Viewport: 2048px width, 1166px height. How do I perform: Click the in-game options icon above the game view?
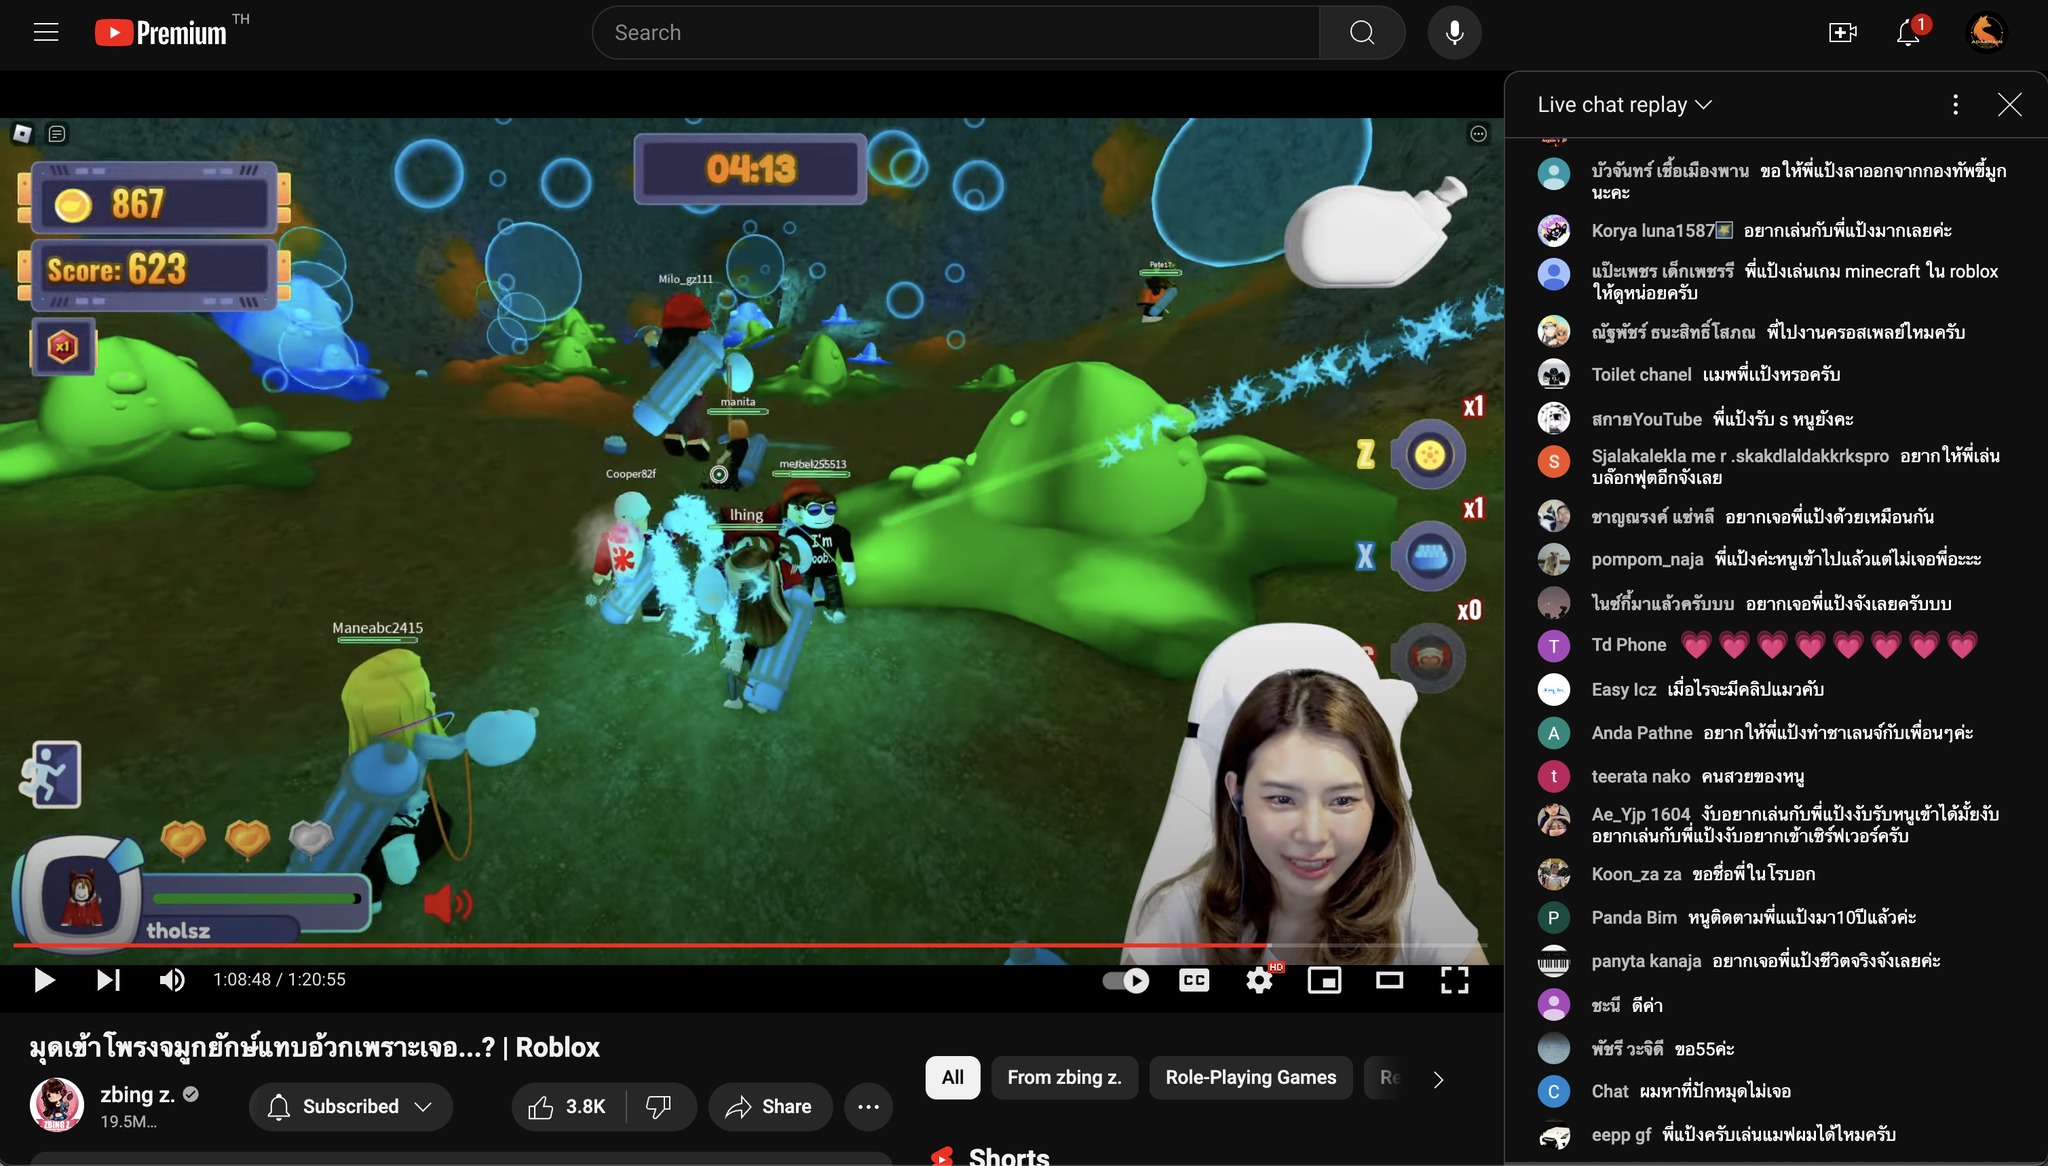click(1478, 133)
